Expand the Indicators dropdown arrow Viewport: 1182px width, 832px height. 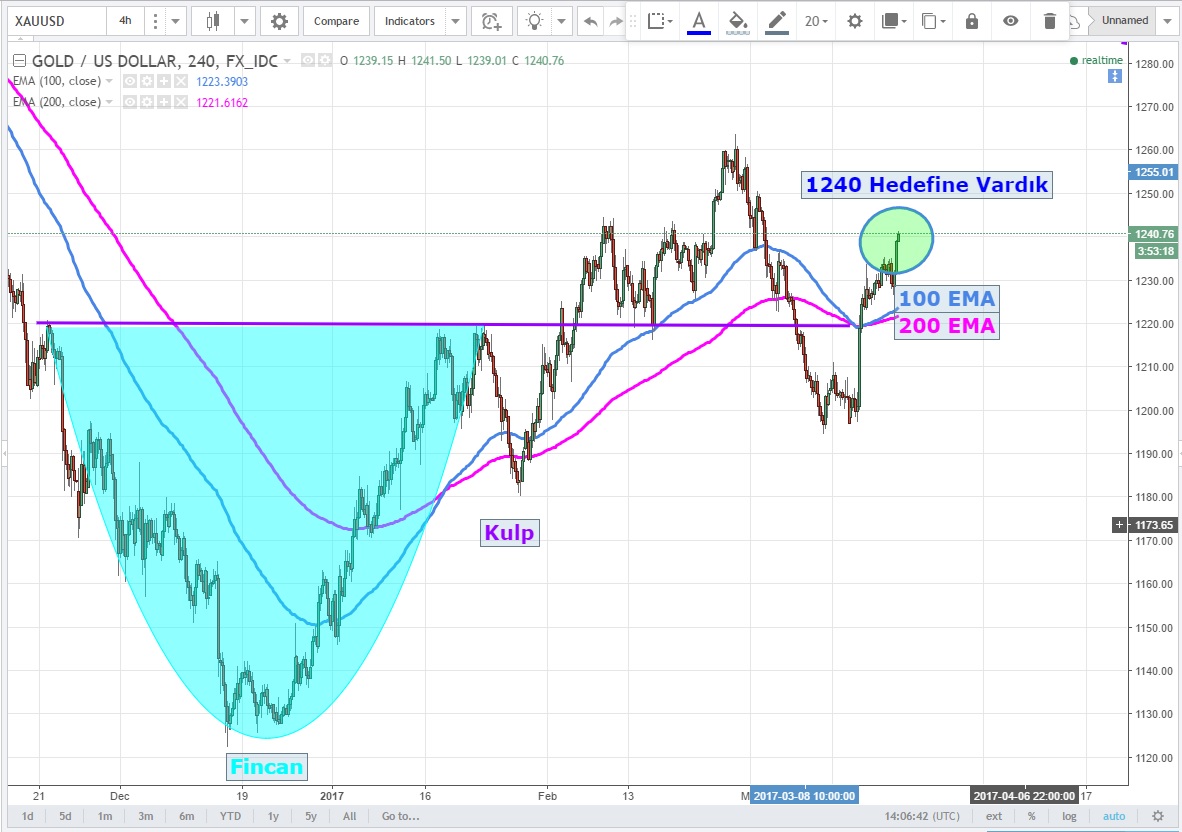[x=456, y=21]
